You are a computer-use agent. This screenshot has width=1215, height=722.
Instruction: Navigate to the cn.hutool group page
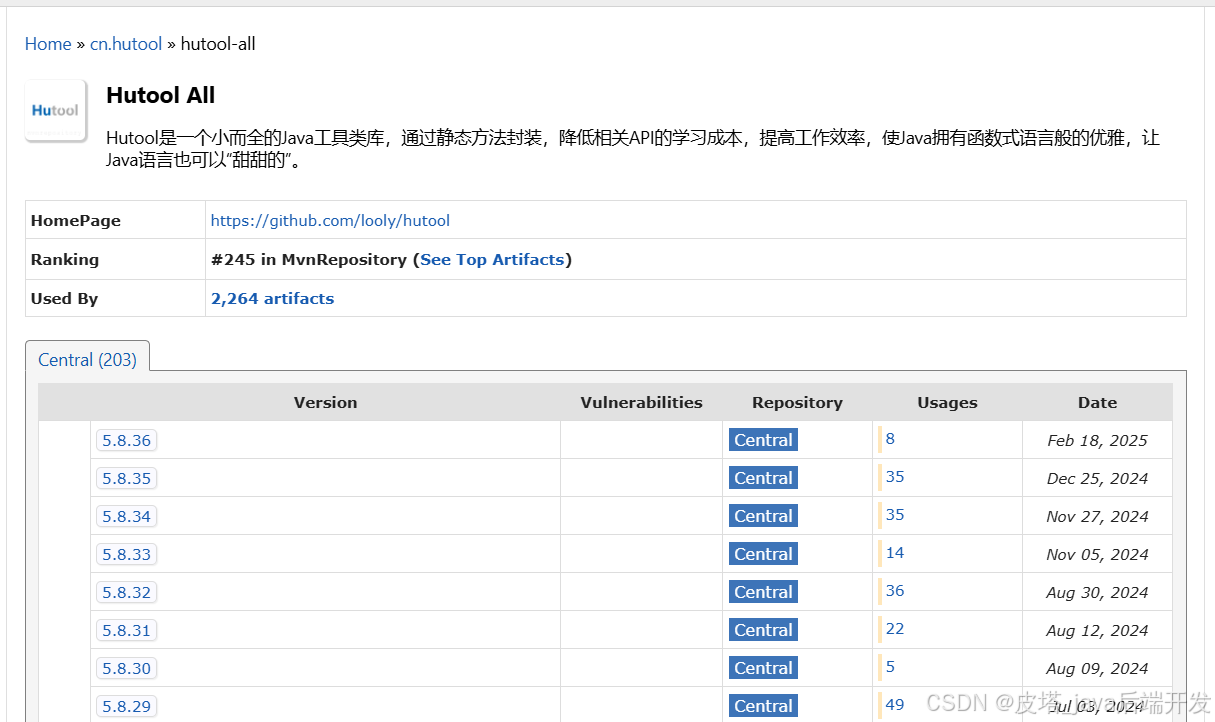(x=126, y=43)
